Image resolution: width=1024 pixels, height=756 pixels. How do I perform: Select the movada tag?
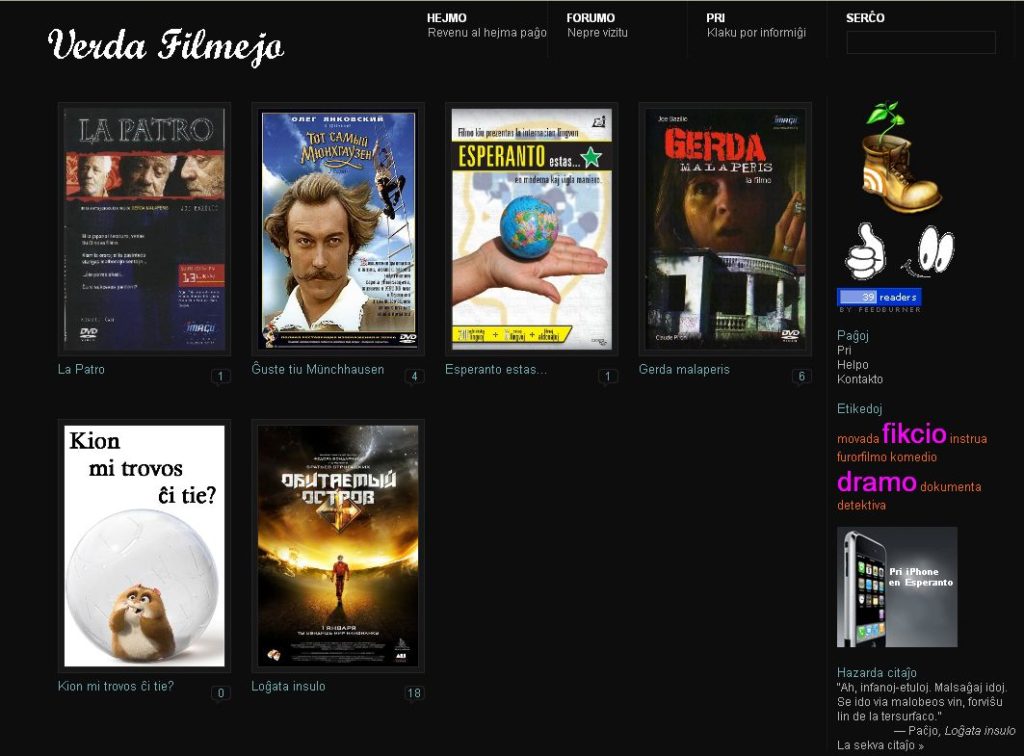(857, 439)
